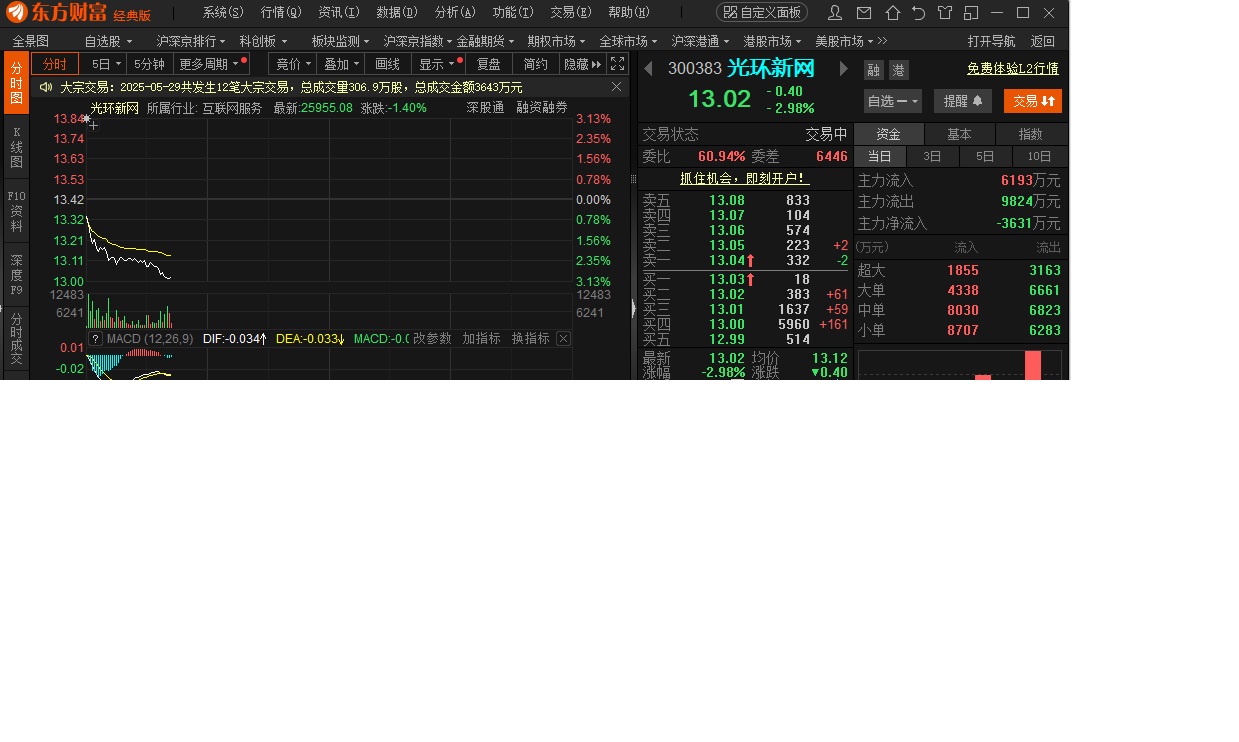The width and height of the screenshot is (1239, 742).
Task: Open 沪深京排行 menu dropdown
Action: tap(191, 41)
